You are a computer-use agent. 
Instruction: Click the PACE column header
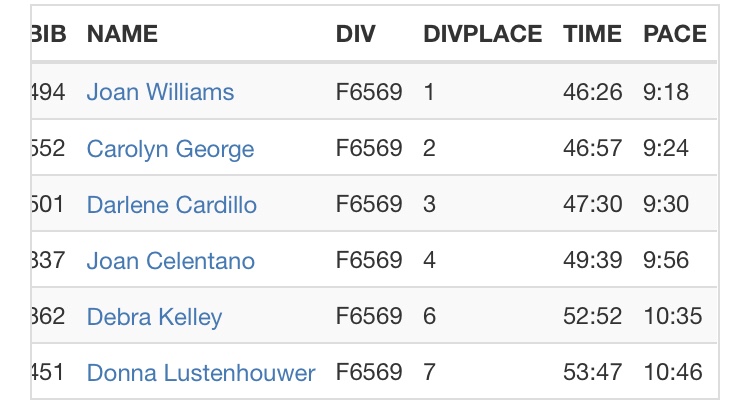point(674,34)
